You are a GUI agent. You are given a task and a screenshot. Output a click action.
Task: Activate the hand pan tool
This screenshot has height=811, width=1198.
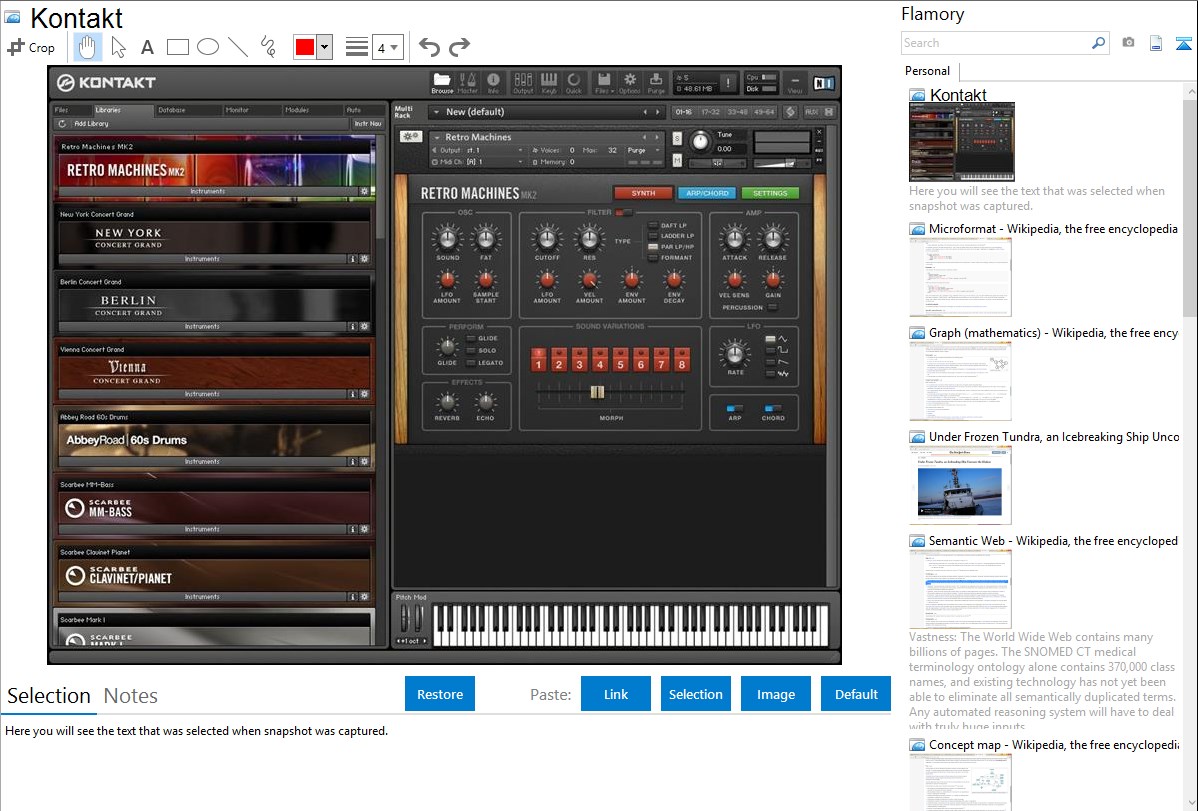point(87,47)
